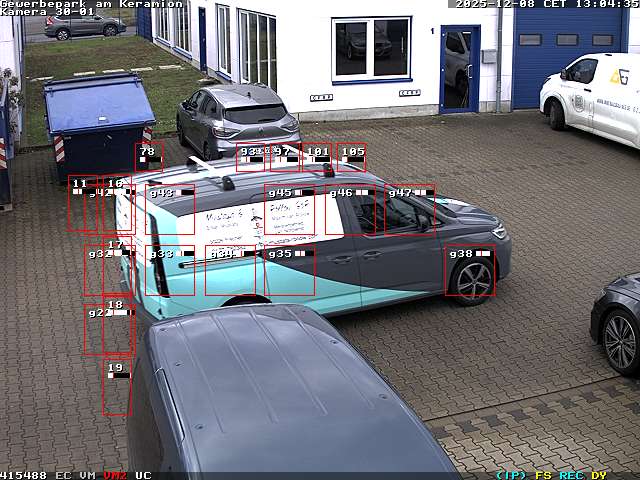Select the EC status indicator

63,475
